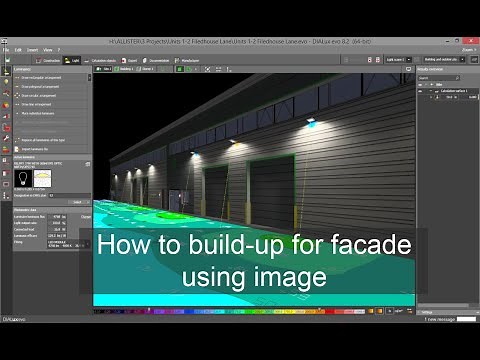Screen dimensions: 480x360
Task: Select the light bulb lamps tool in sidebar
Action: (6, 82)
